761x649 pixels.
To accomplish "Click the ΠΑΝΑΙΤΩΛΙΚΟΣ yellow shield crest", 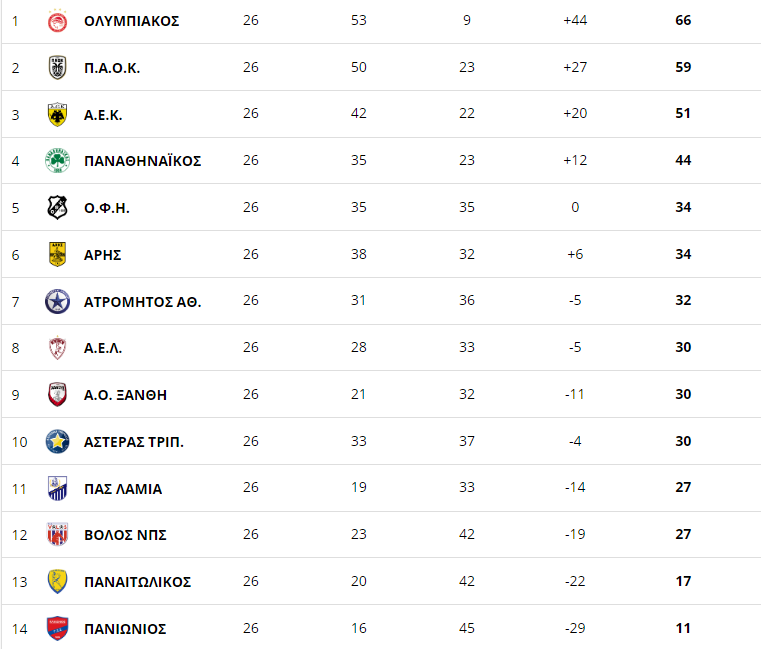I will (x=57, y=582).
